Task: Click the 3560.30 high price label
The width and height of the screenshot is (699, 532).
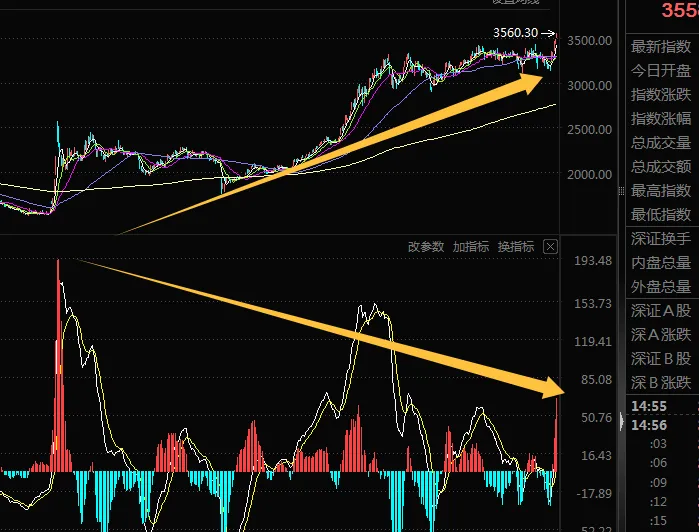Action: 515,33
